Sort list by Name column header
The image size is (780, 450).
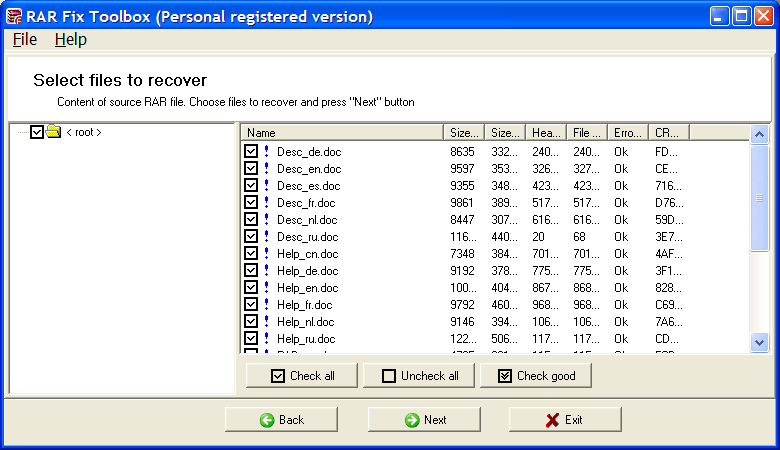coord(343,133)
